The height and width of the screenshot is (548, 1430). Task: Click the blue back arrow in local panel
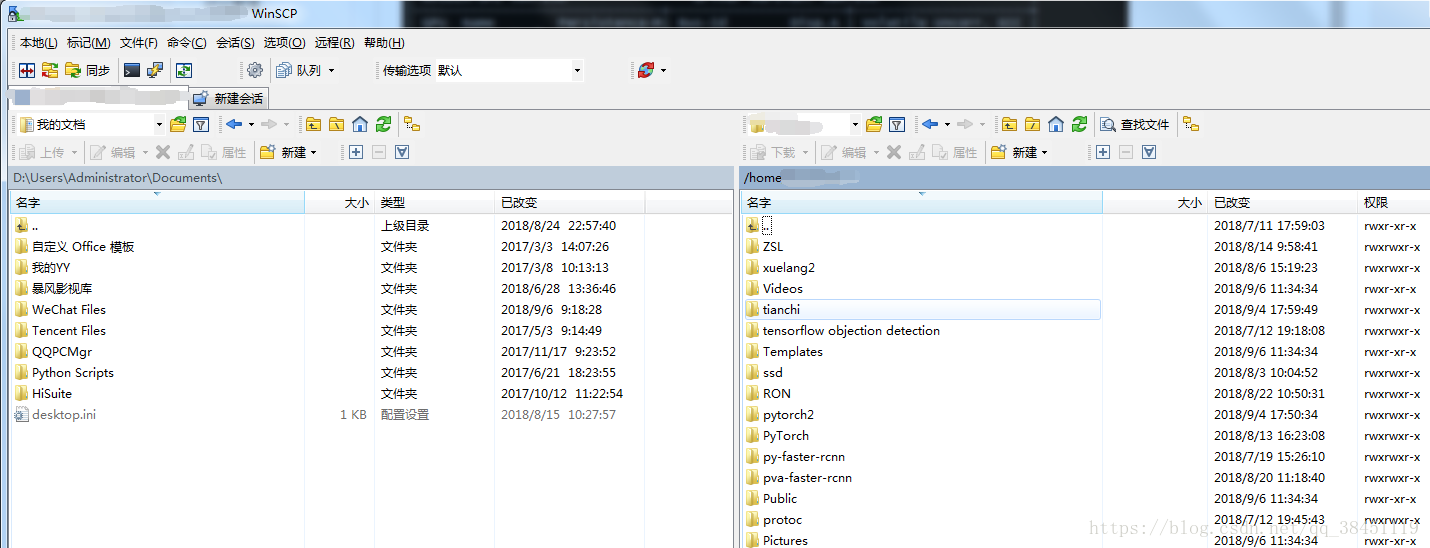tap(234, 124)
